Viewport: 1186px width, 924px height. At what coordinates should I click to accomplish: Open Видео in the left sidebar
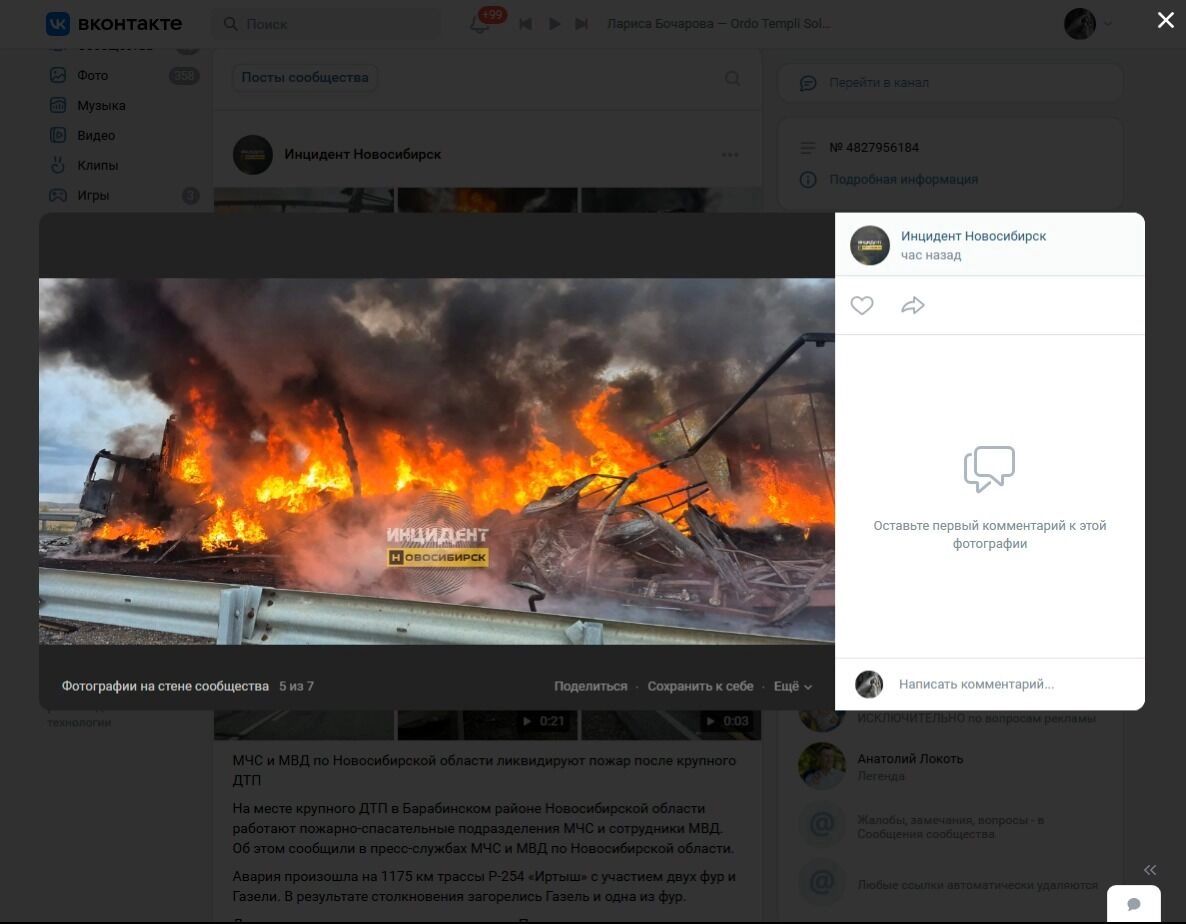coord(96,135)
